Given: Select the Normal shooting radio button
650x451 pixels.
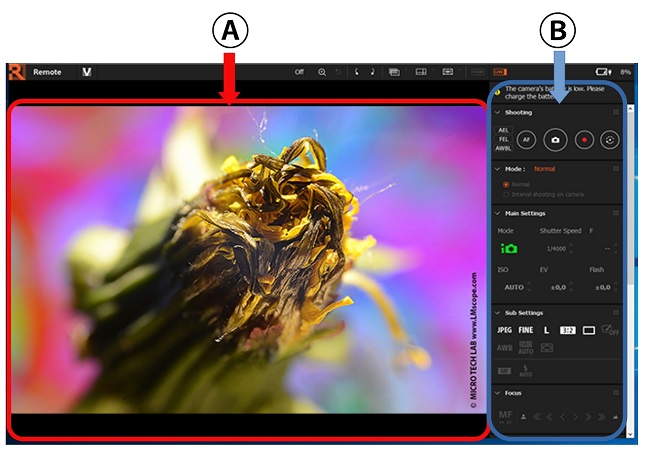Looking at the screenshot, I should pyautogui.click(x=505, y=185).
